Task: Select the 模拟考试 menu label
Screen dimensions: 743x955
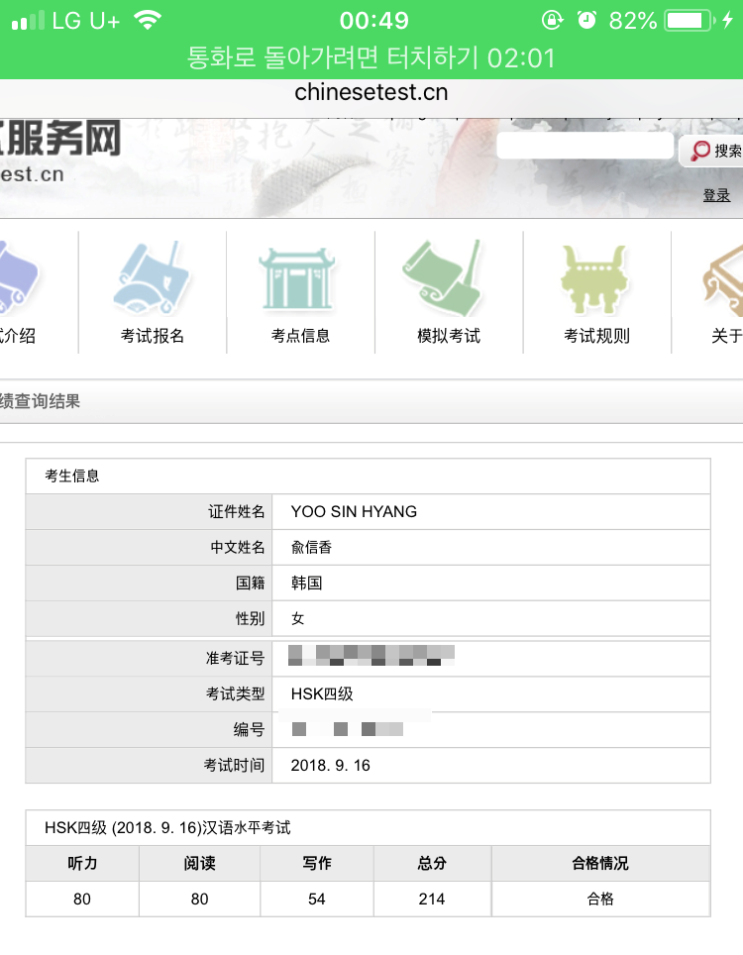Action: (x=449, y=336)
